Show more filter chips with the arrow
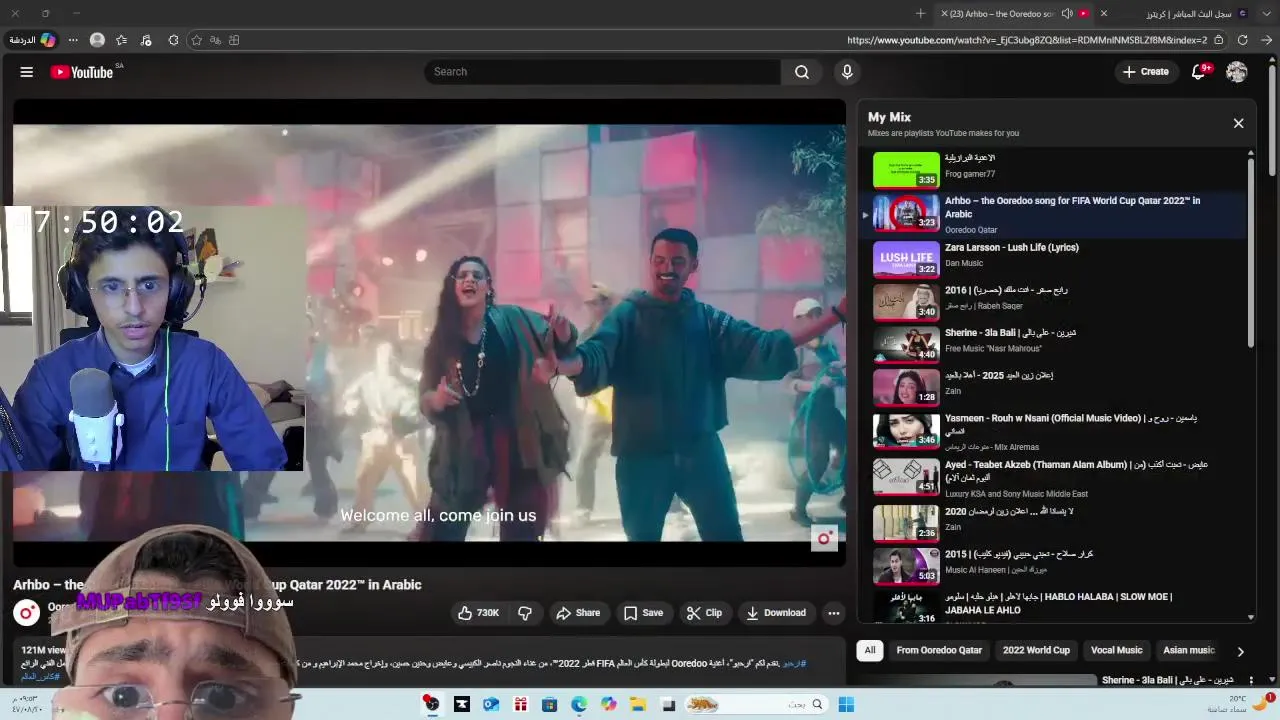 pos(1240,651)
